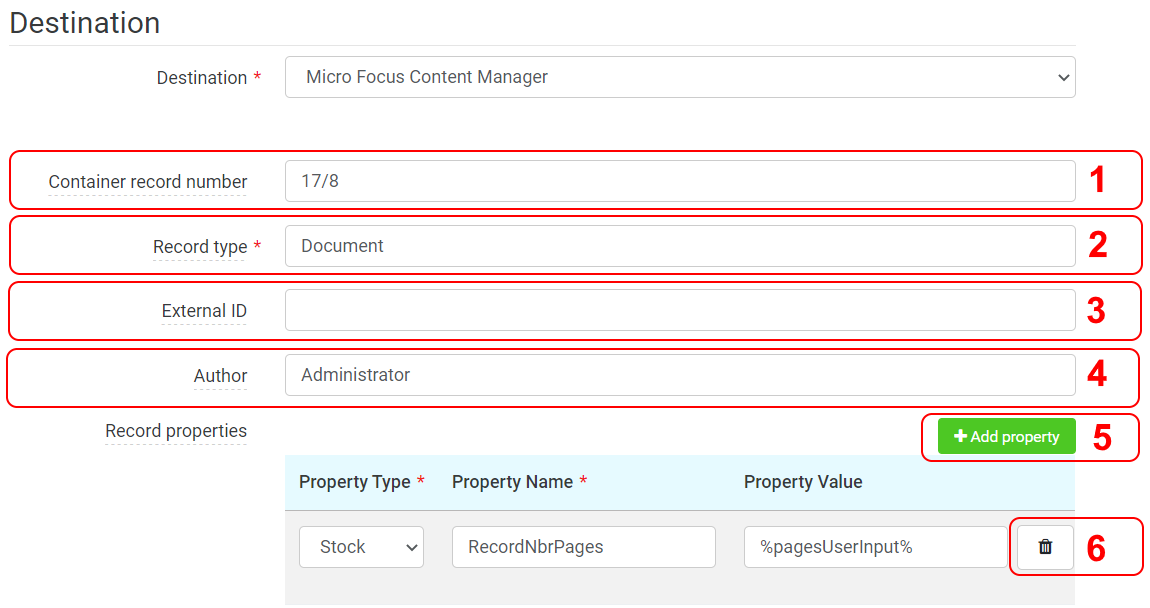The image size is (1150, 608).
Task: Click the Author field label
Action: [x=220, y=376]
